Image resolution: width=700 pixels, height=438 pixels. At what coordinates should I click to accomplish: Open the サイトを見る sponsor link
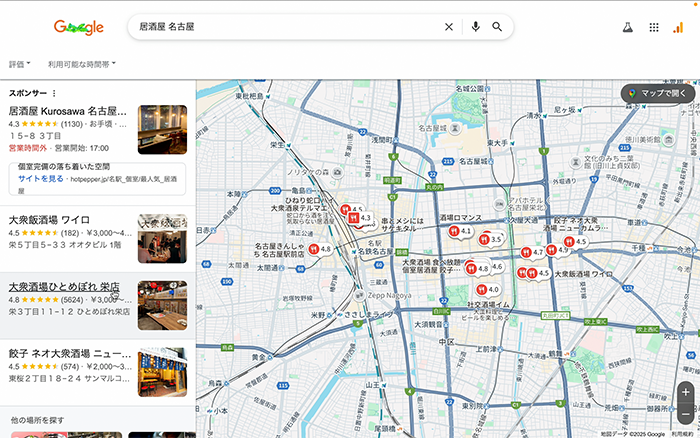point(41,179)
